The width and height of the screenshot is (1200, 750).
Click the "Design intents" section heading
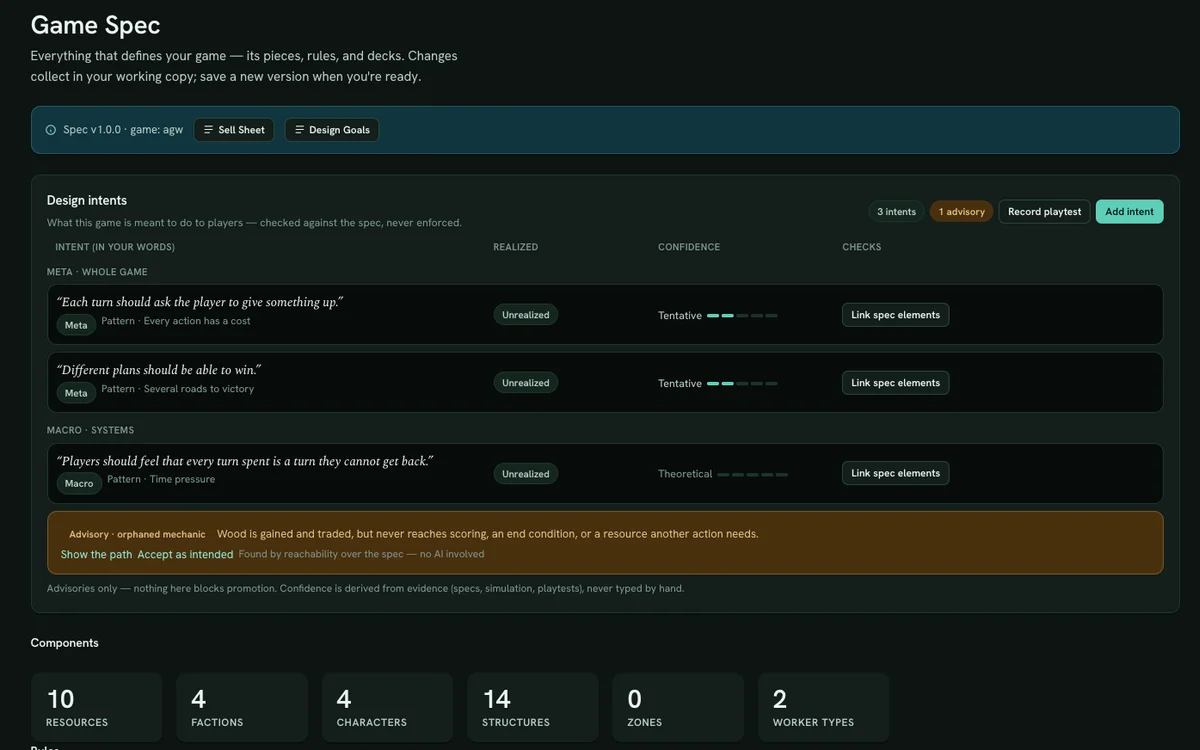tap(87, 200)
